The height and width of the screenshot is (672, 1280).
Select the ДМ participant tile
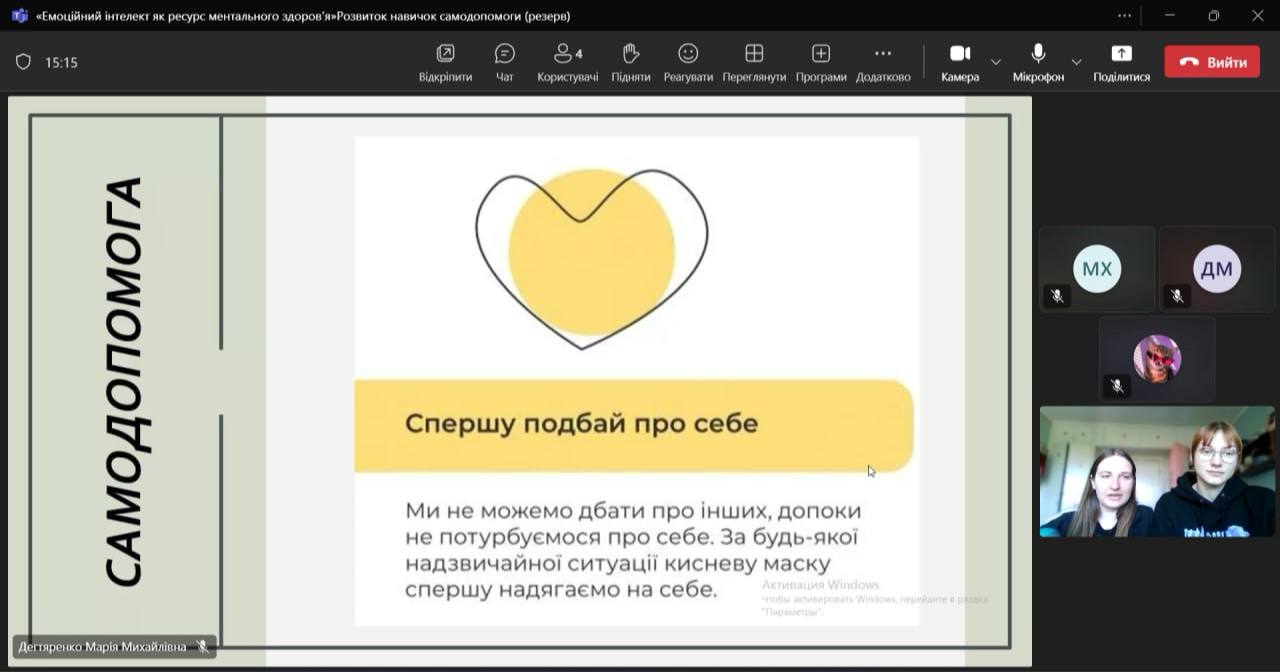click(1216, 269)
